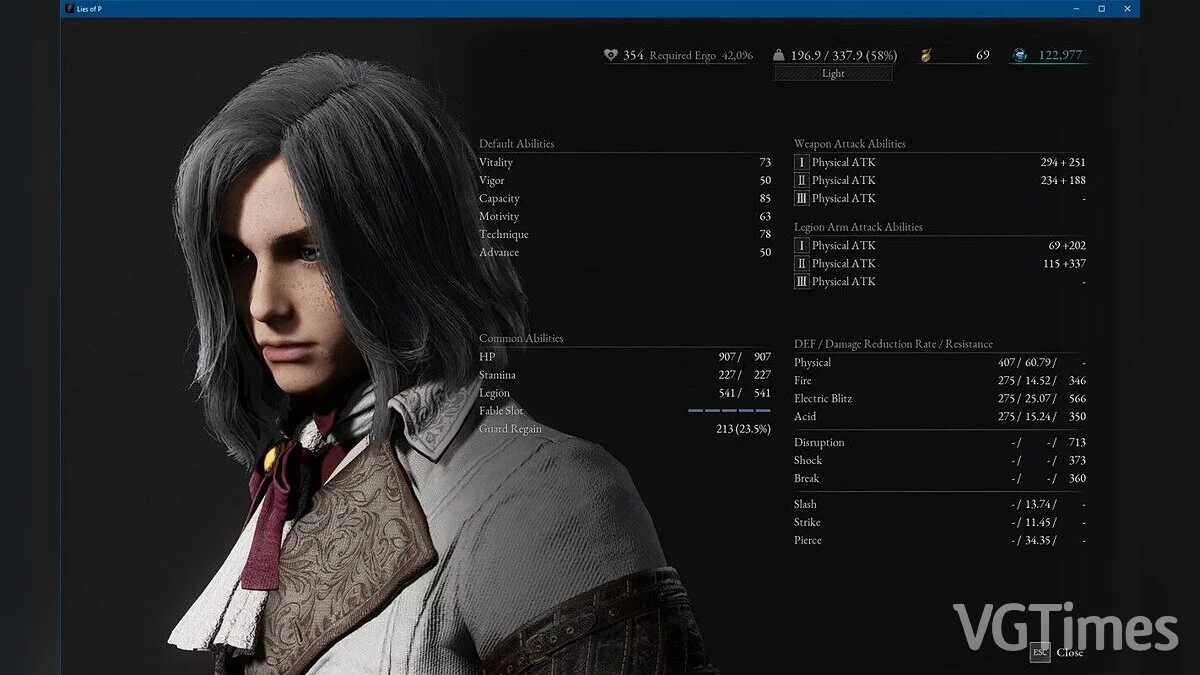The height and width of the screenshot is (675, 1200).
Task: Click the weight icon next to 196.9 / 337.9
Action: tap(780, 56)
